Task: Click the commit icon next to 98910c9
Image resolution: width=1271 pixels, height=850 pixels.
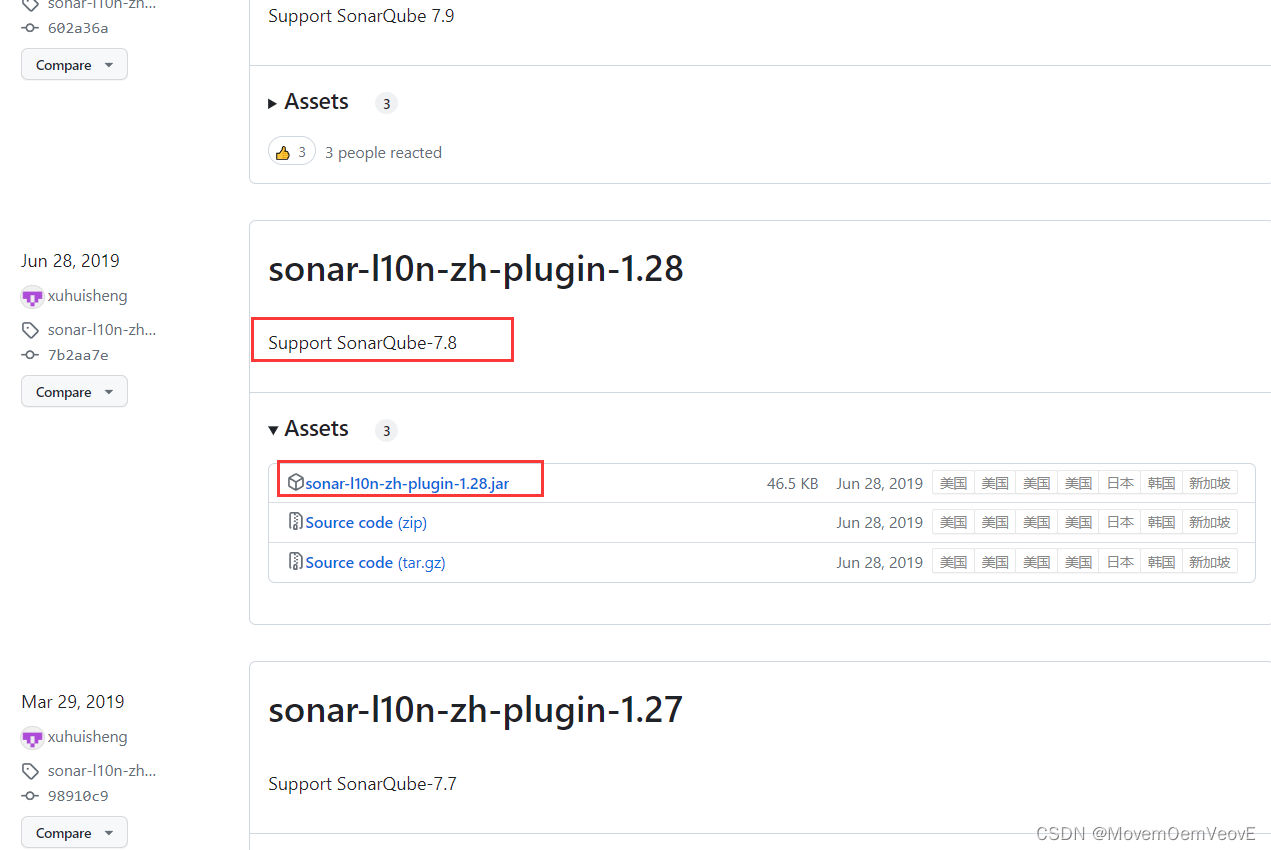Action: 29,795
